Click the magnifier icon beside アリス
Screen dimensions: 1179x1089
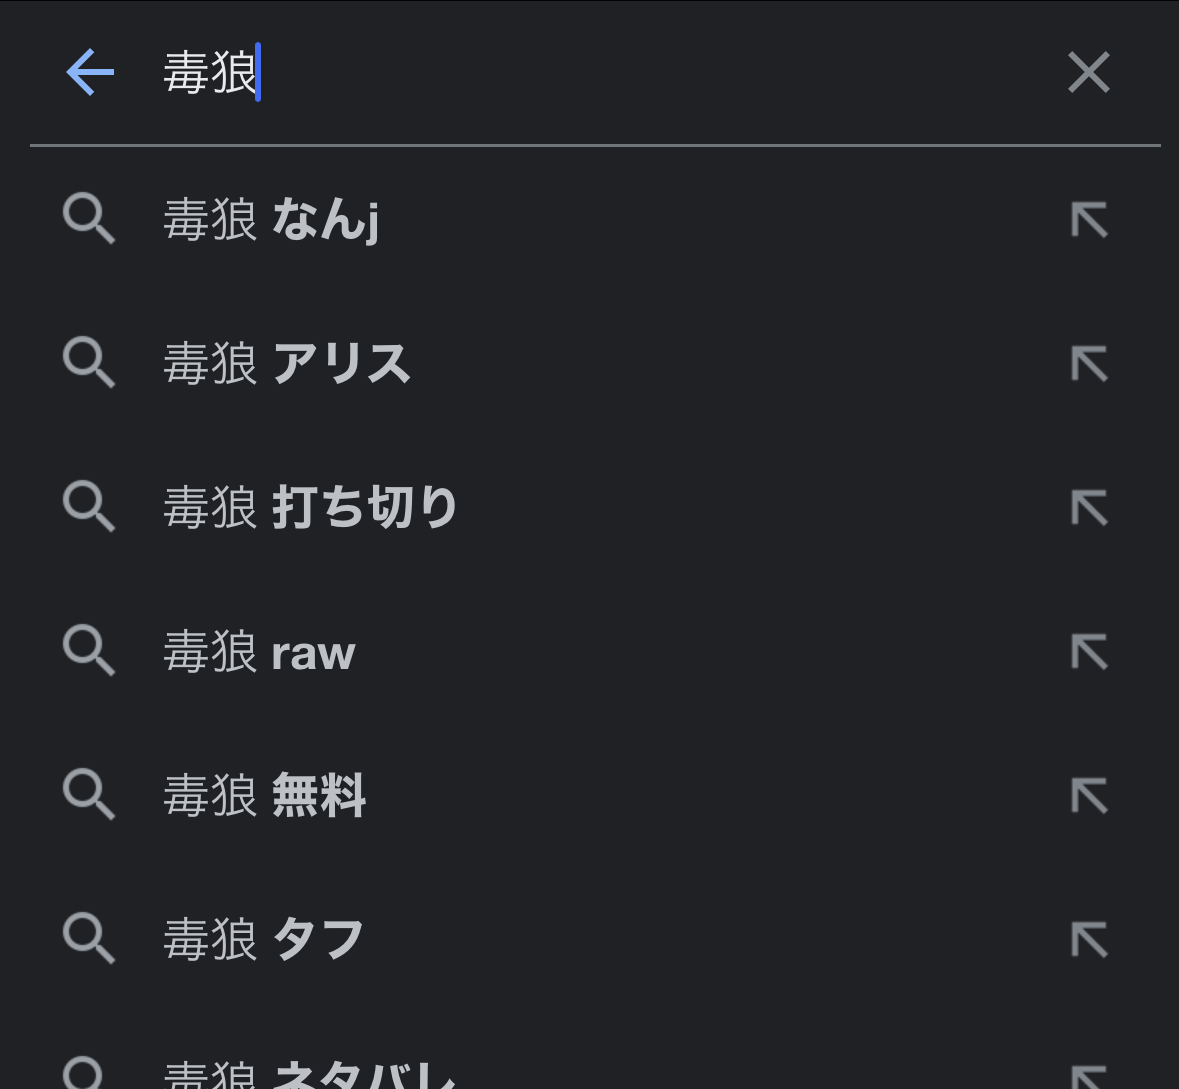[89, 363]
